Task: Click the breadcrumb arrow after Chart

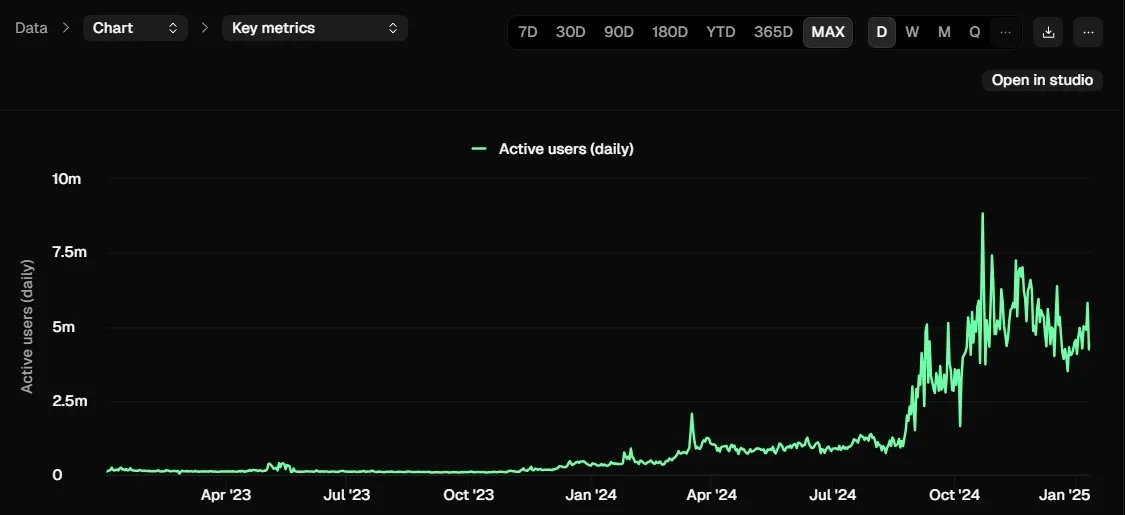Action: 205,28
